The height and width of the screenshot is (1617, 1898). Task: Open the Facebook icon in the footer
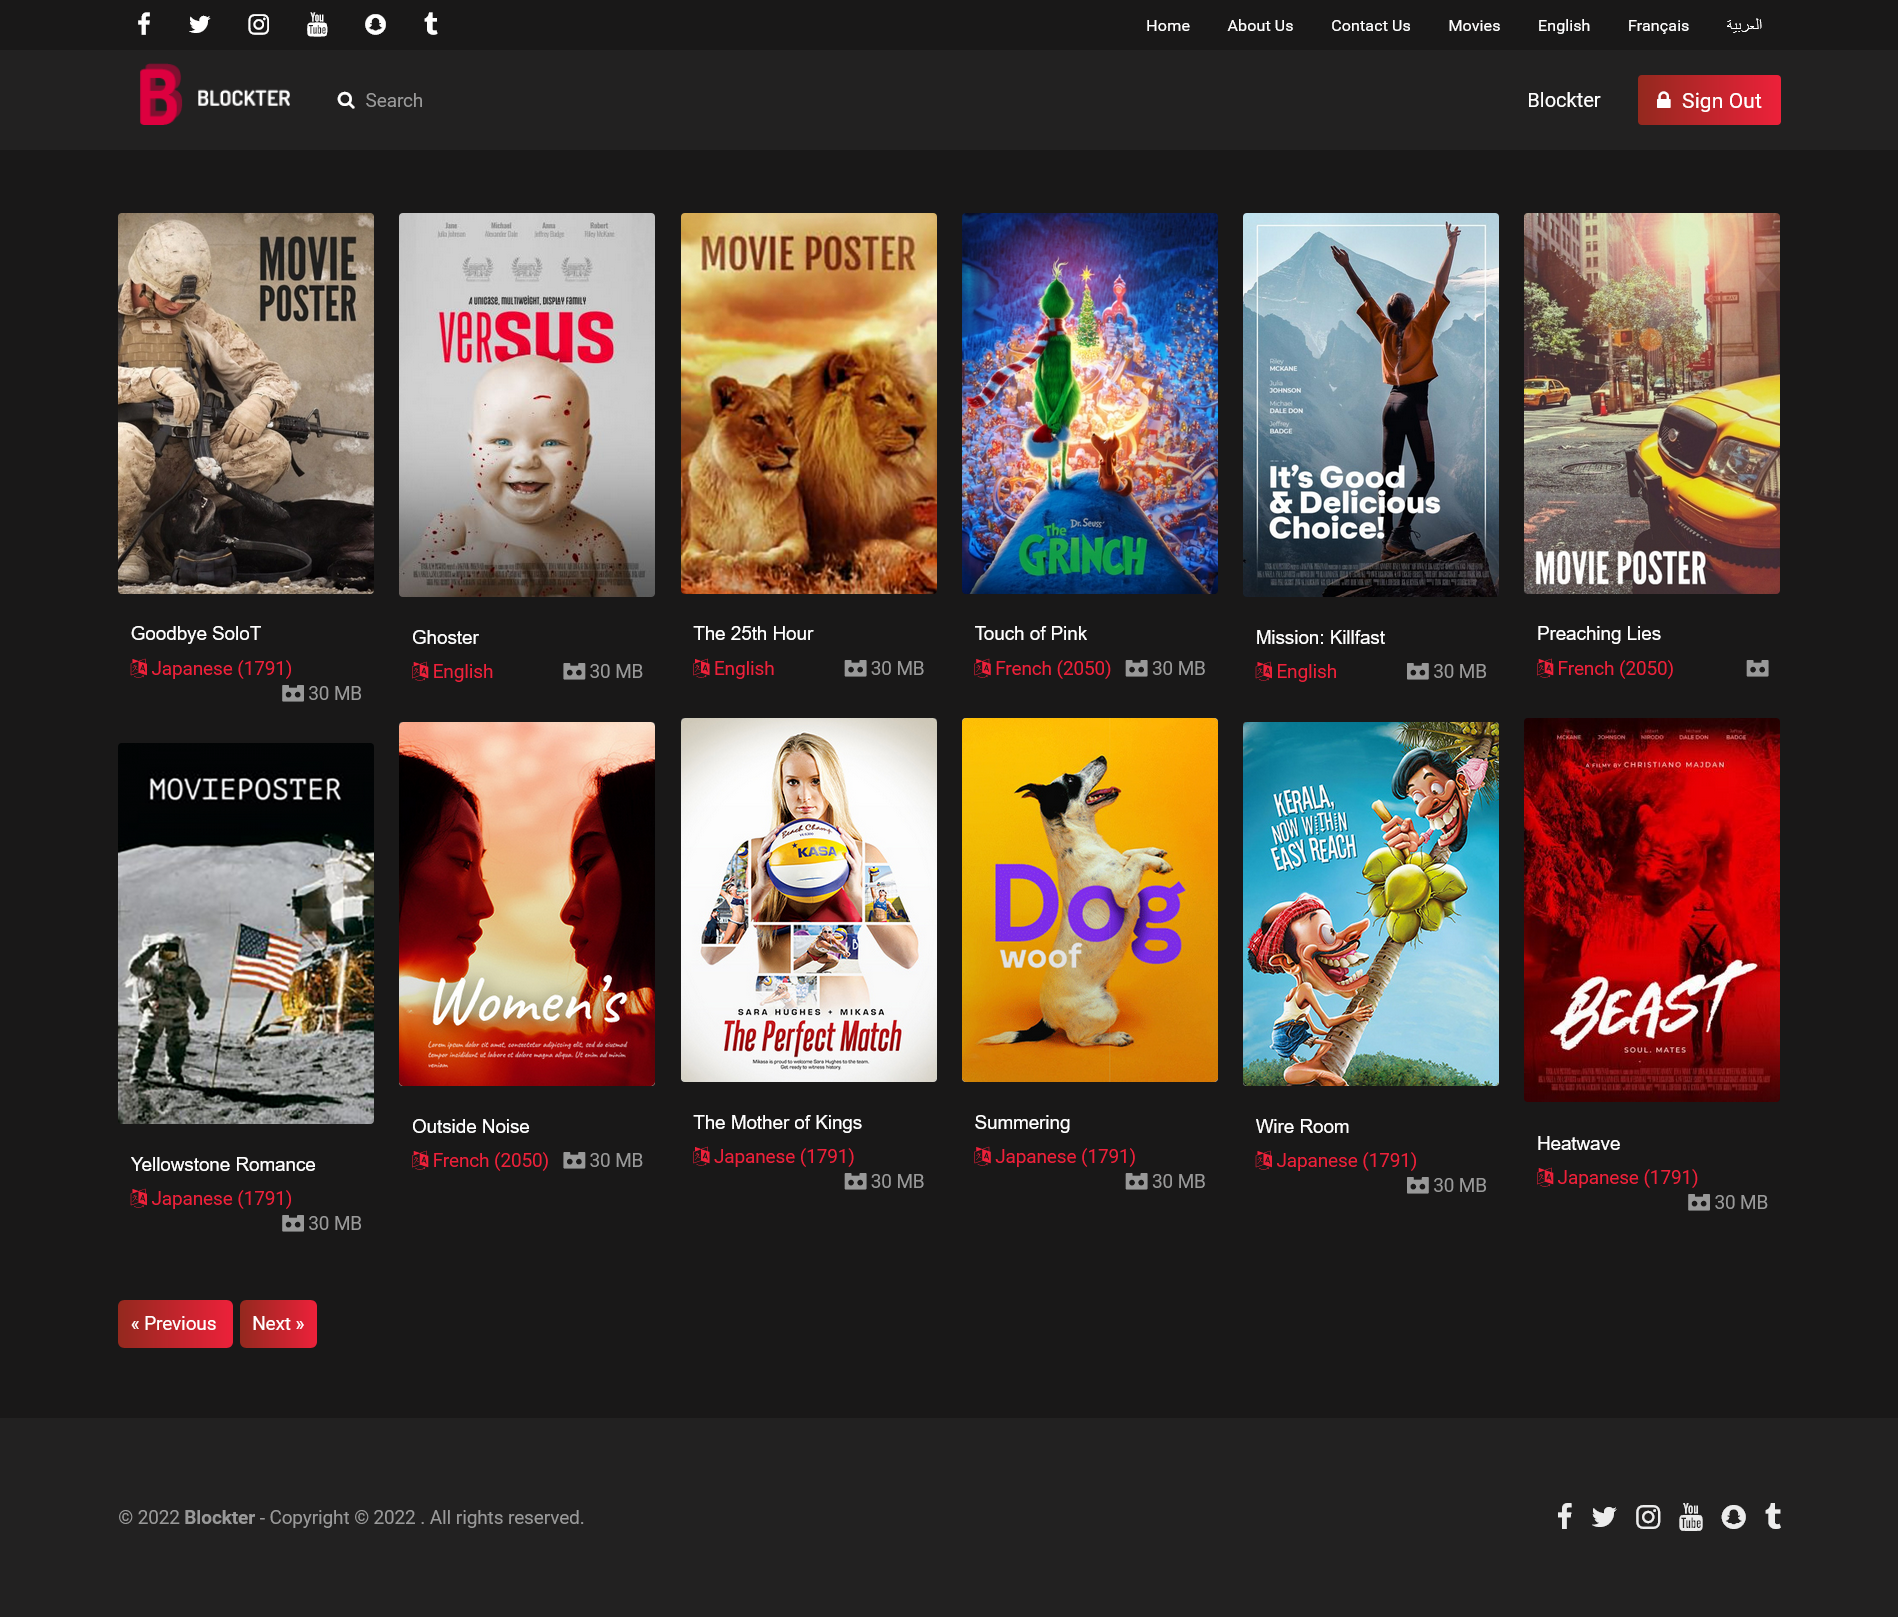point(1565,1516)
